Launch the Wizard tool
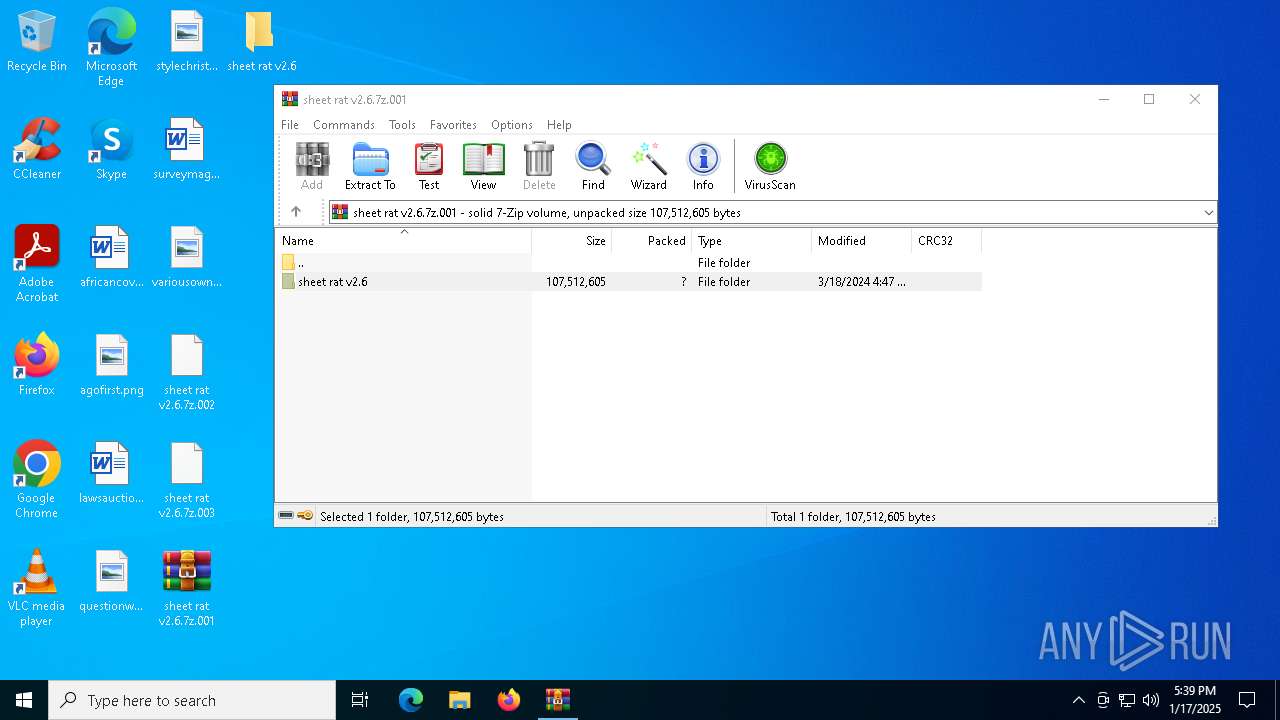 tap(648, 166)
